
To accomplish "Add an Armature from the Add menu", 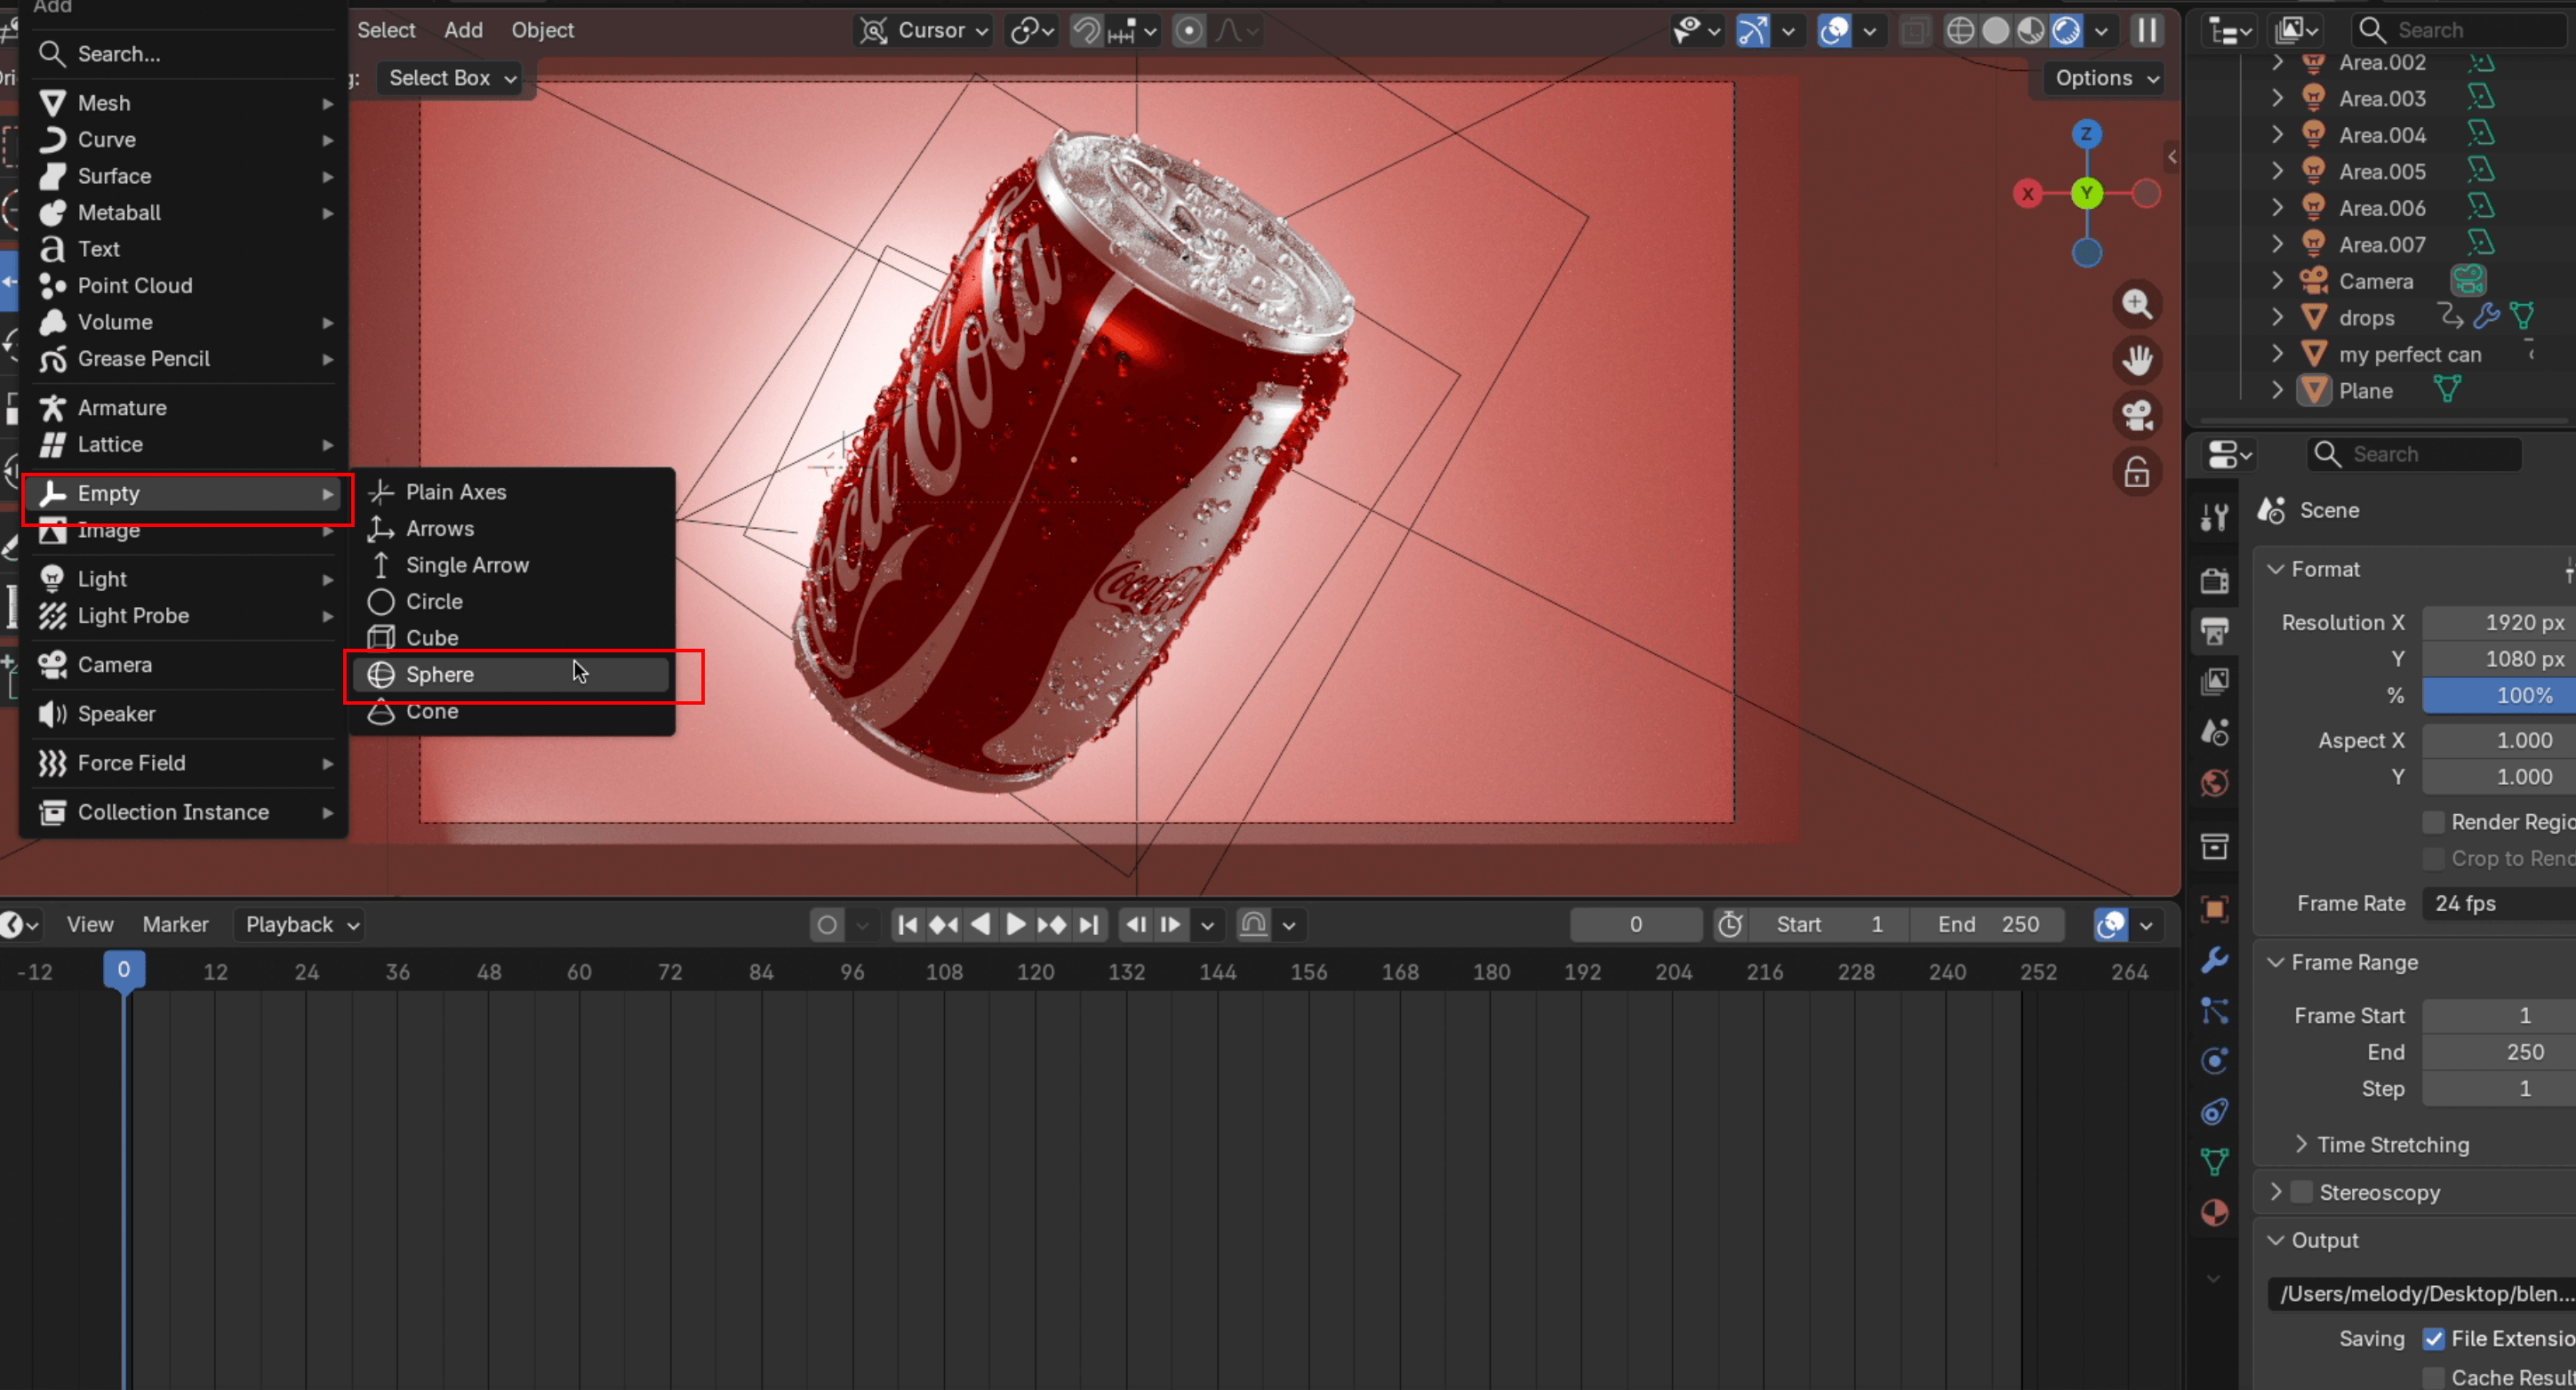I will pos(185,408).
